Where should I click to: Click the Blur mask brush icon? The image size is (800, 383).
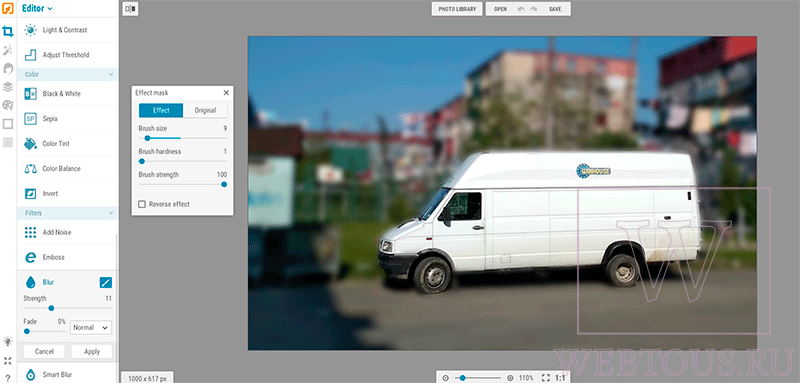[x=106, y=283]
